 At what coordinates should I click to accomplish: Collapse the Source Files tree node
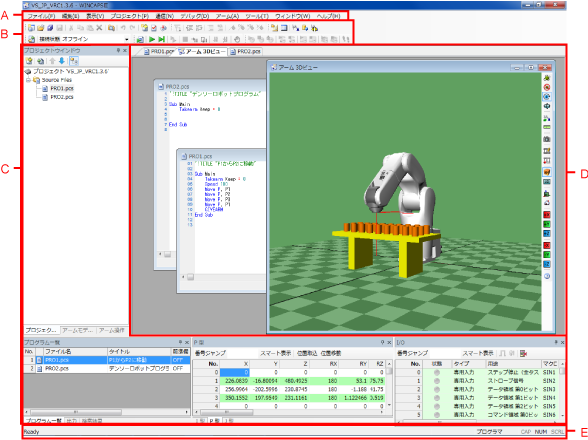28,80
